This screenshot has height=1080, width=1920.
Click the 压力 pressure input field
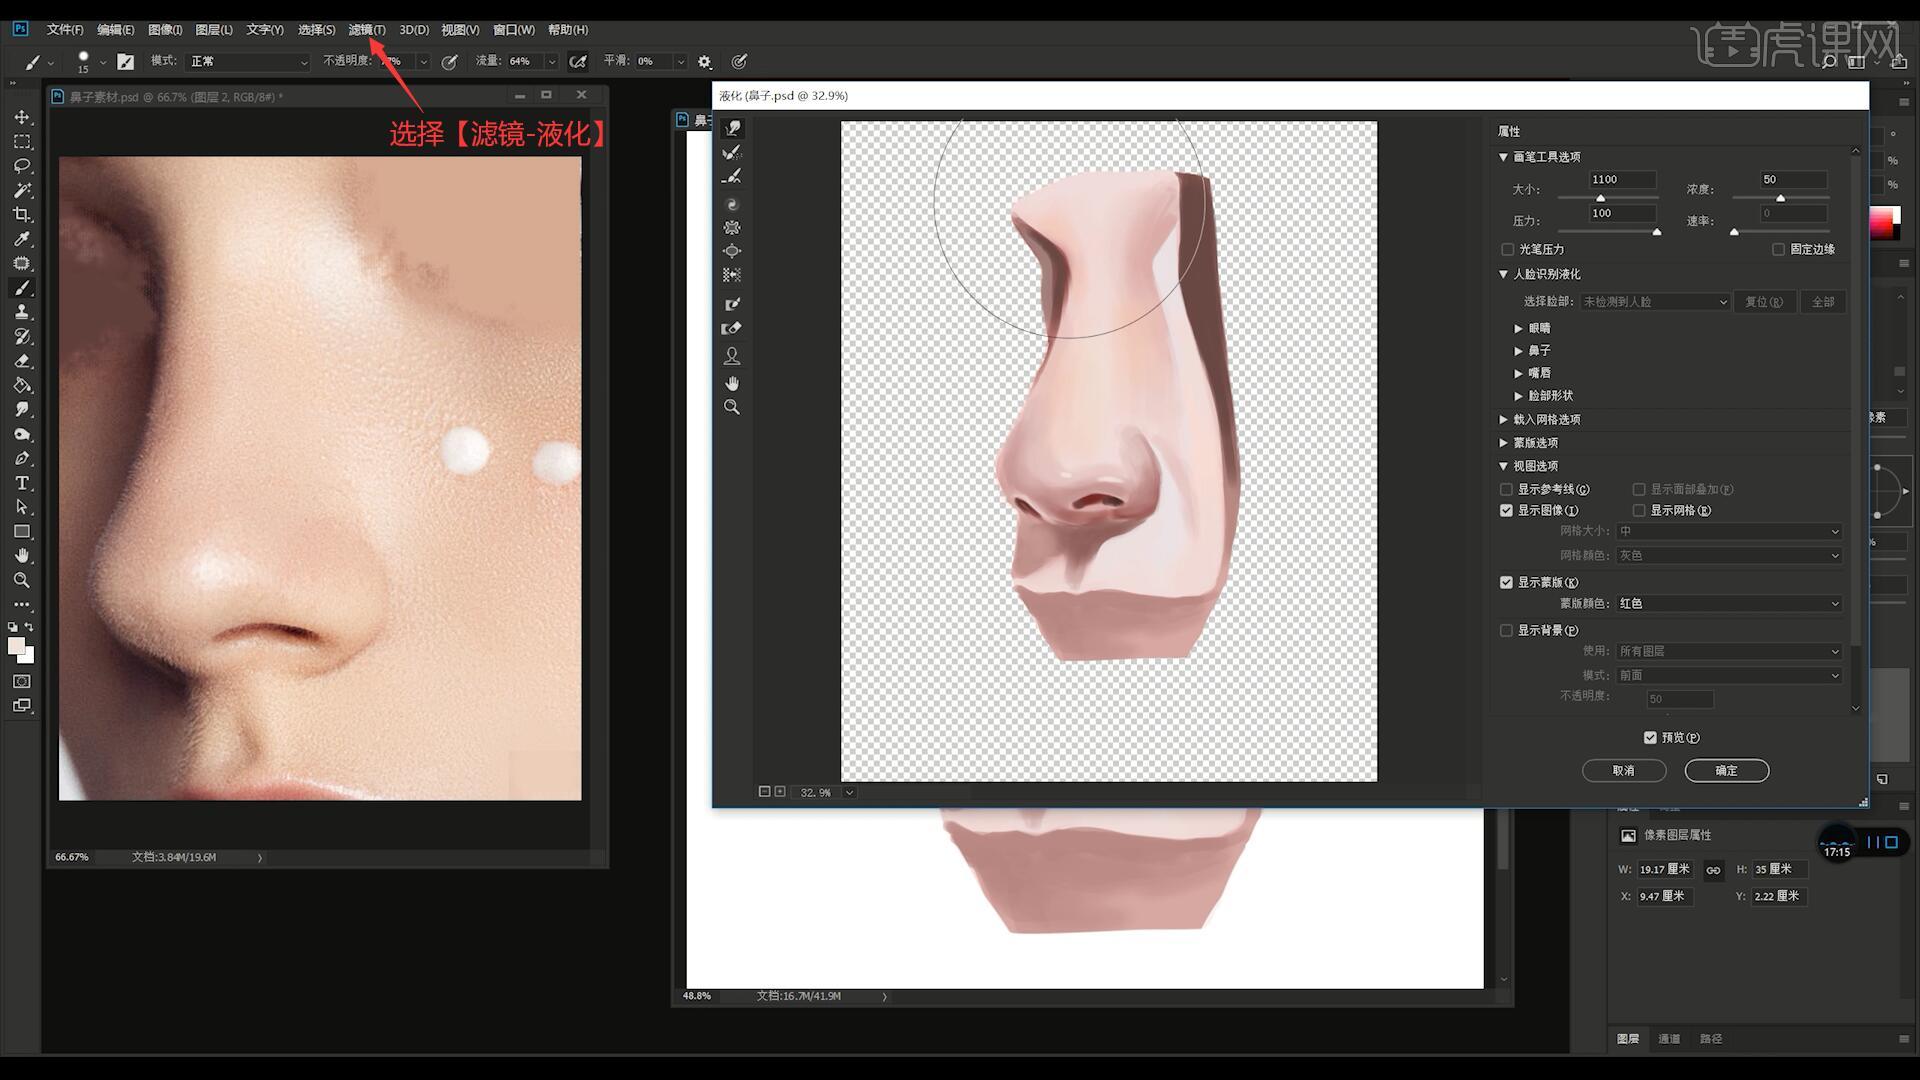coord(1621,213)
